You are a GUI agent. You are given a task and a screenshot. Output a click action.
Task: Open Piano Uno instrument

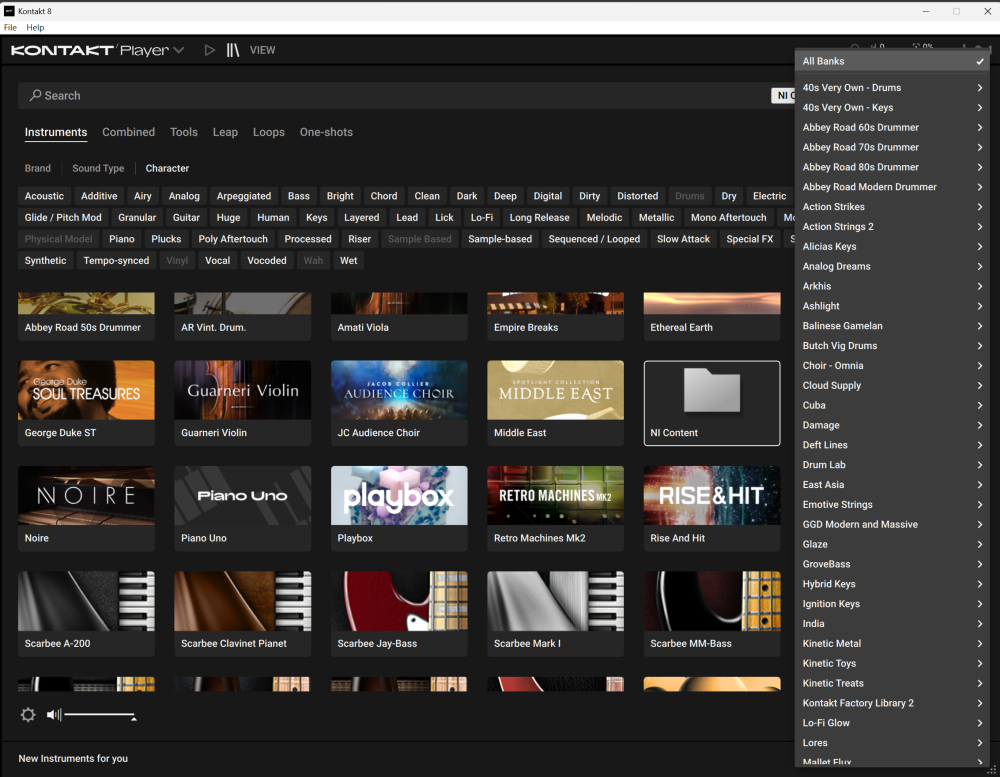[242, 508]
